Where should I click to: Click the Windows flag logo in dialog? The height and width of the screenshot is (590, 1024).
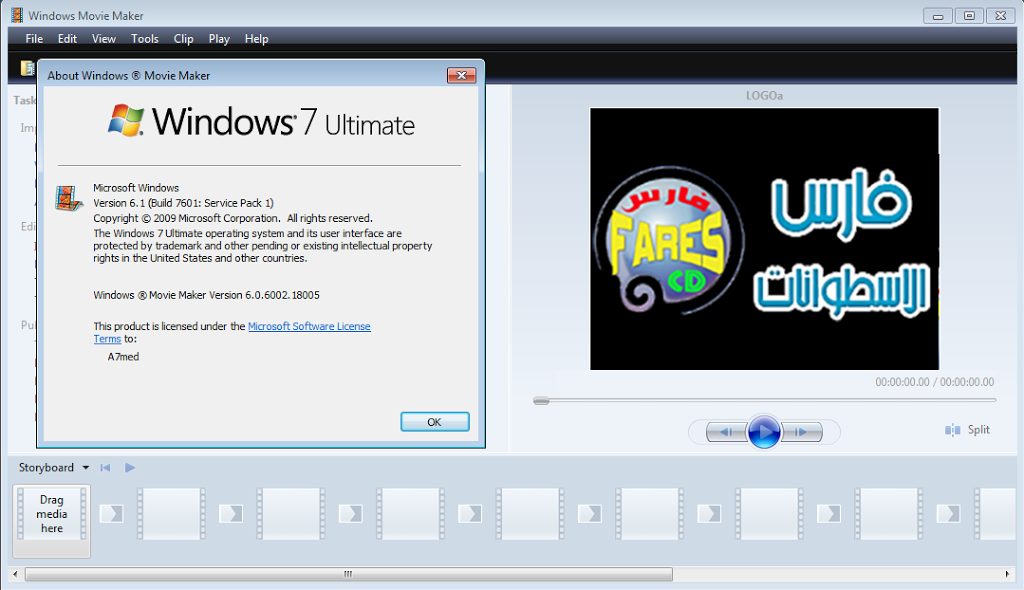[126, 120]
